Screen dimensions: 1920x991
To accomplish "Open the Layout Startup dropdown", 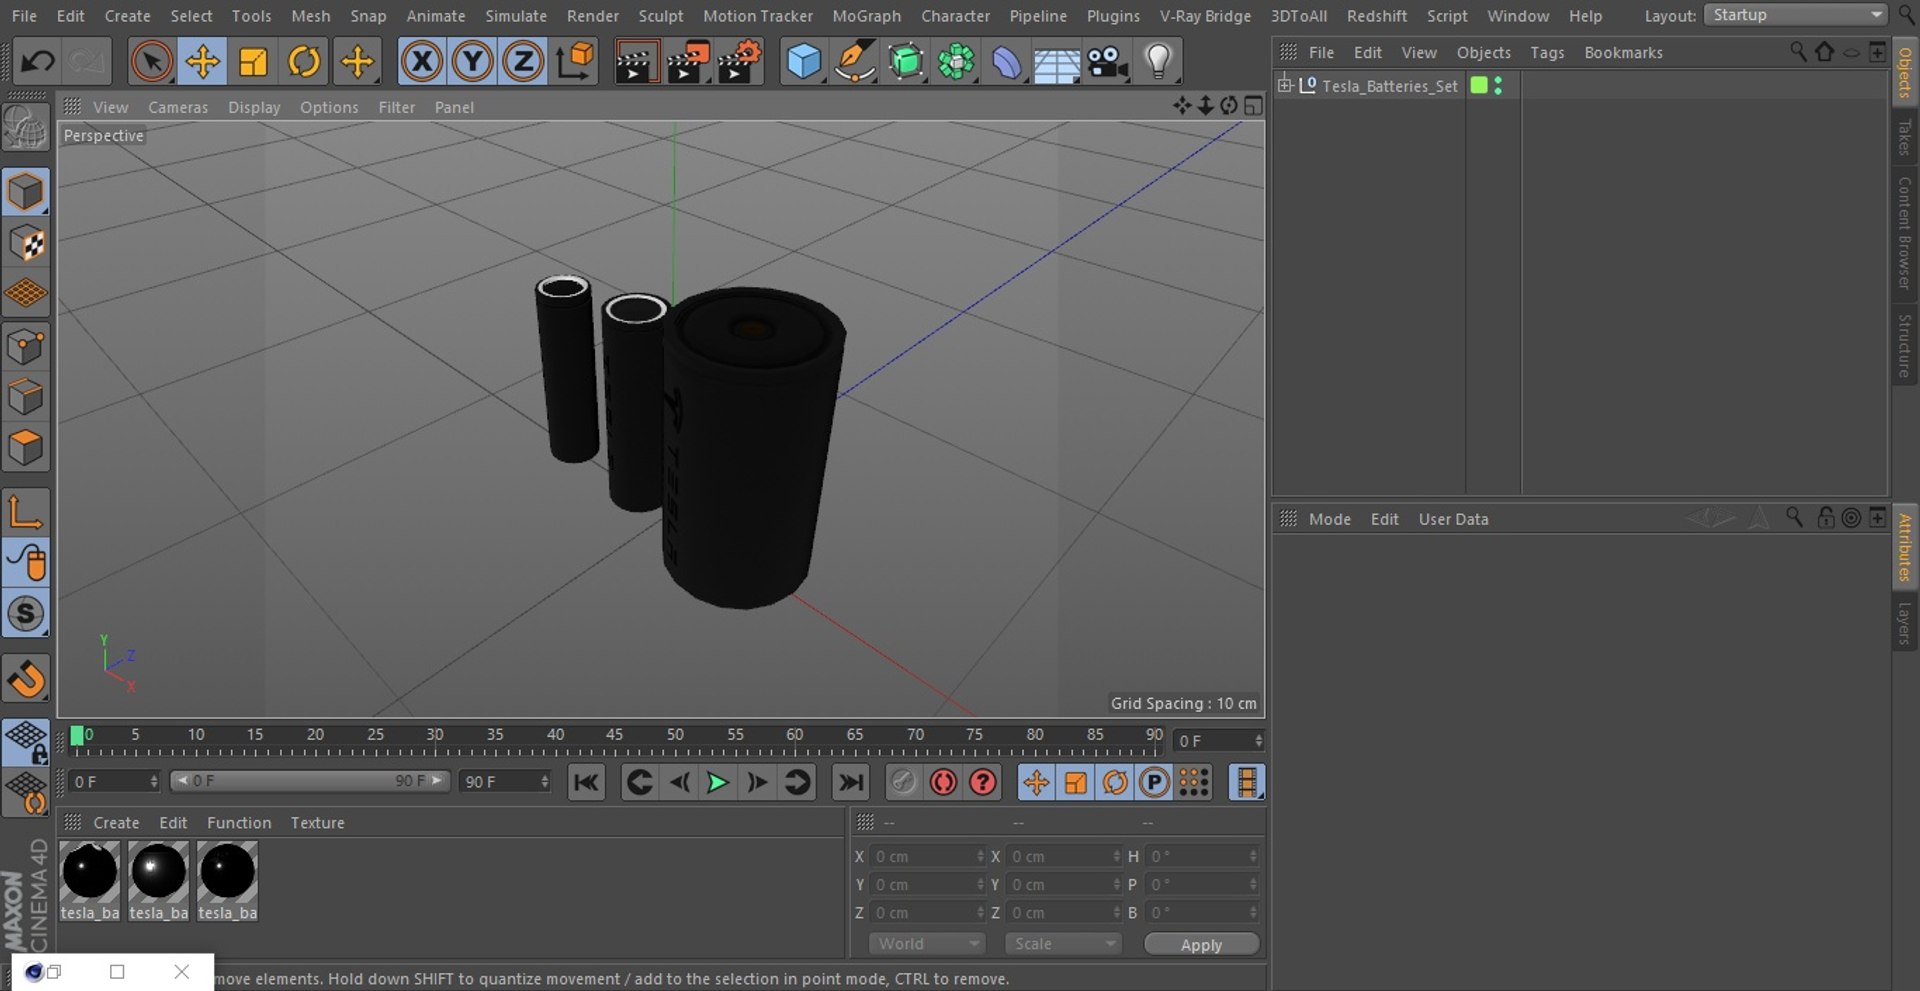I will point(1795,15).
